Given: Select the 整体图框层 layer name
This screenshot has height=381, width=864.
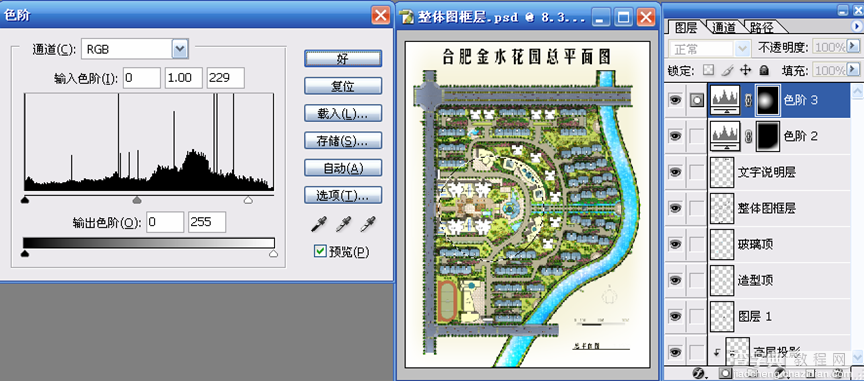Looking at the screenshot, I should coord(766,208).
